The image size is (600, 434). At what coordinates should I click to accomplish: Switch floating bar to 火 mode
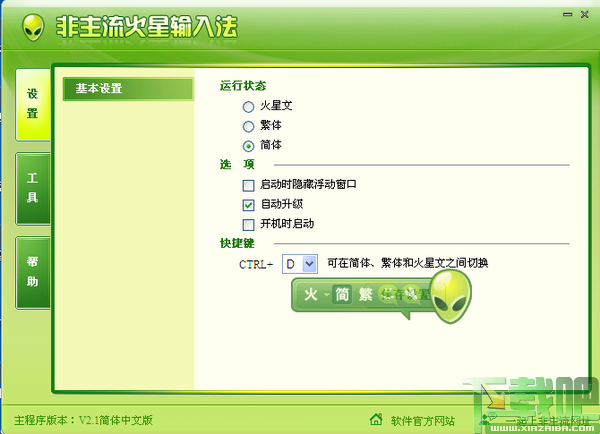tap(311, 295)
